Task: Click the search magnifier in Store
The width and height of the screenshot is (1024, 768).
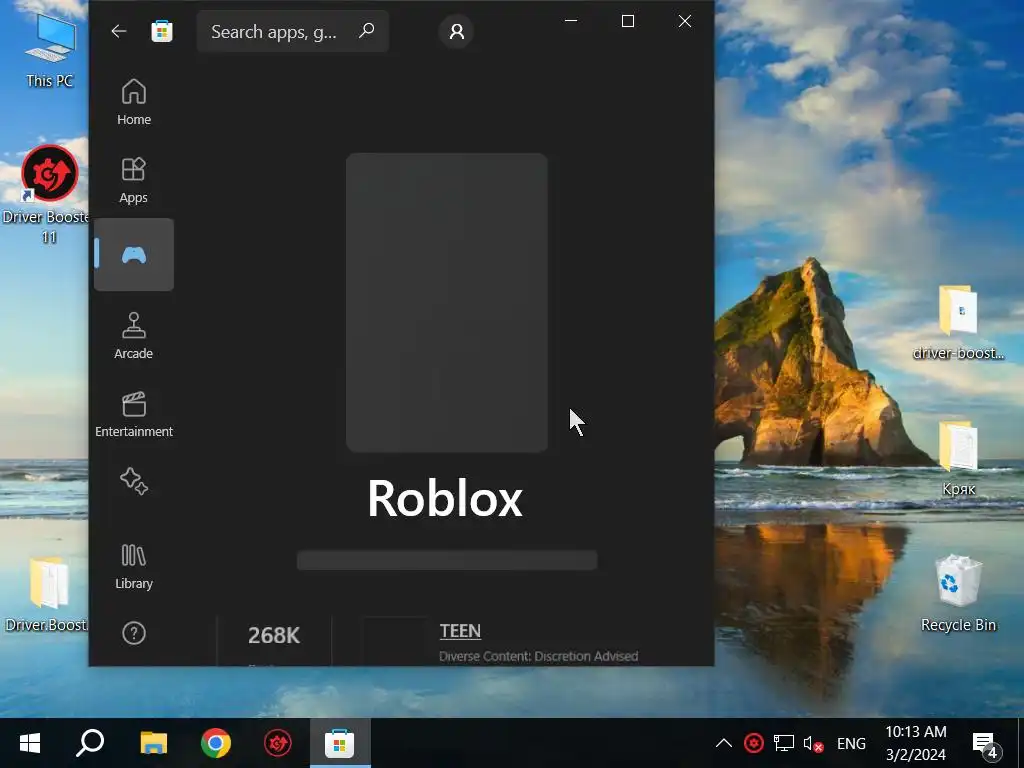Action: pyautogui.click(x=367, y=30)
